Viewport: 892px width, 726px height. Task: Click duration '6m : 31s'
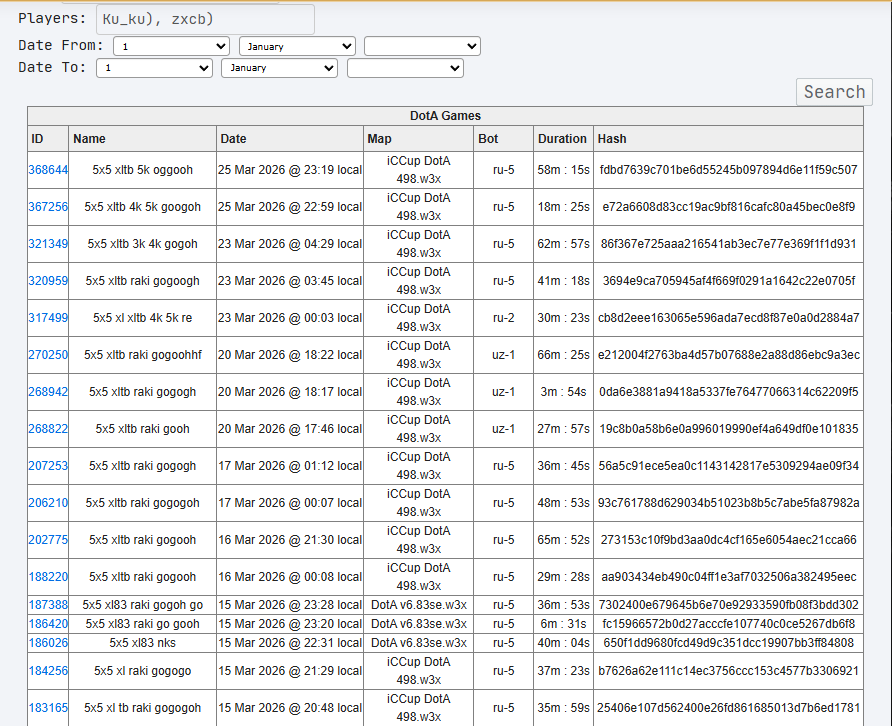pyautogui.click(x=563, y=624)
